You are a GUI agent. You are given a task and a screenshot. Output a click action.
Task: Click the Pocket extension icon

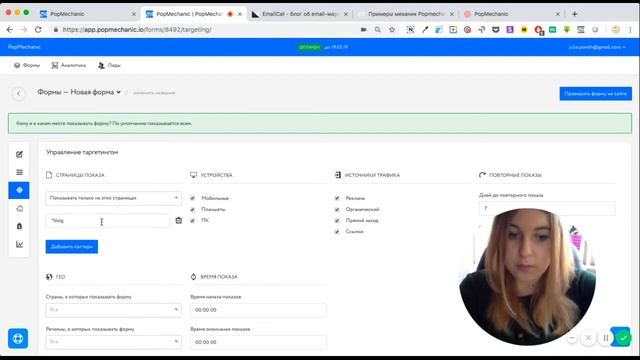(496, 29)
